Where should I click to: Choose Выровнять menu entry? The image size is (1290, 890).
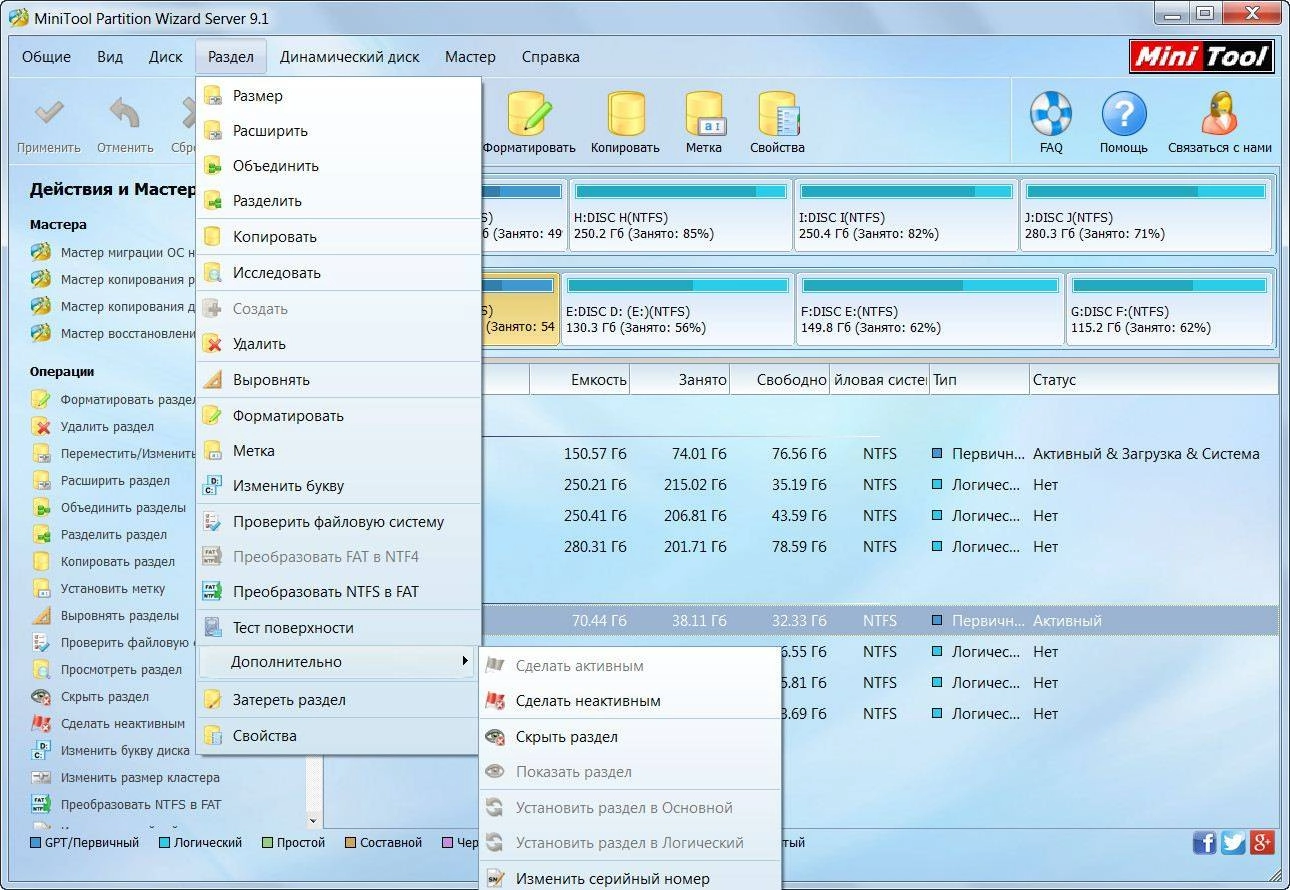tap(339, 380)
